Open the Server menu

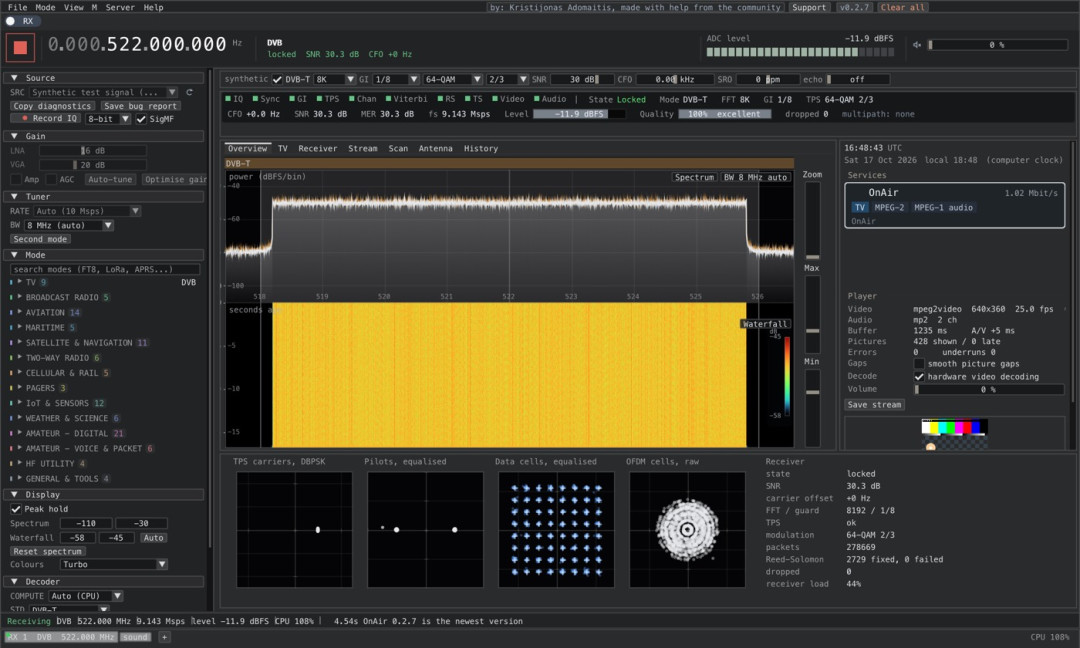pyautogui.click(x=120, y=8)
